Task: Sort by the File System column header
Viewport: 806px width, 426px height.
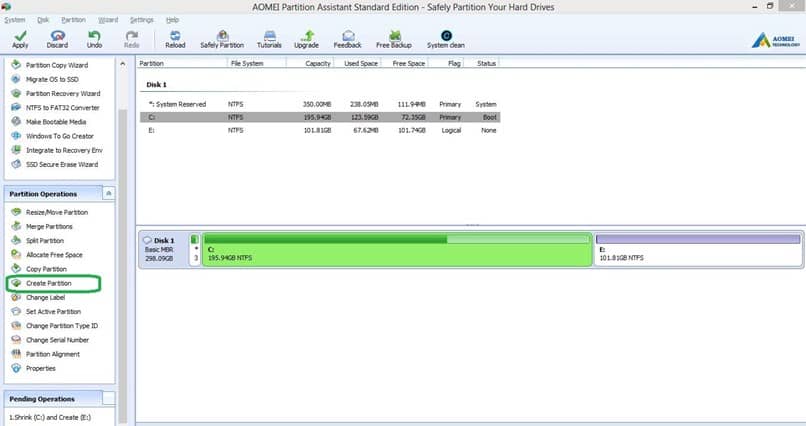Action: coord(257,63)
